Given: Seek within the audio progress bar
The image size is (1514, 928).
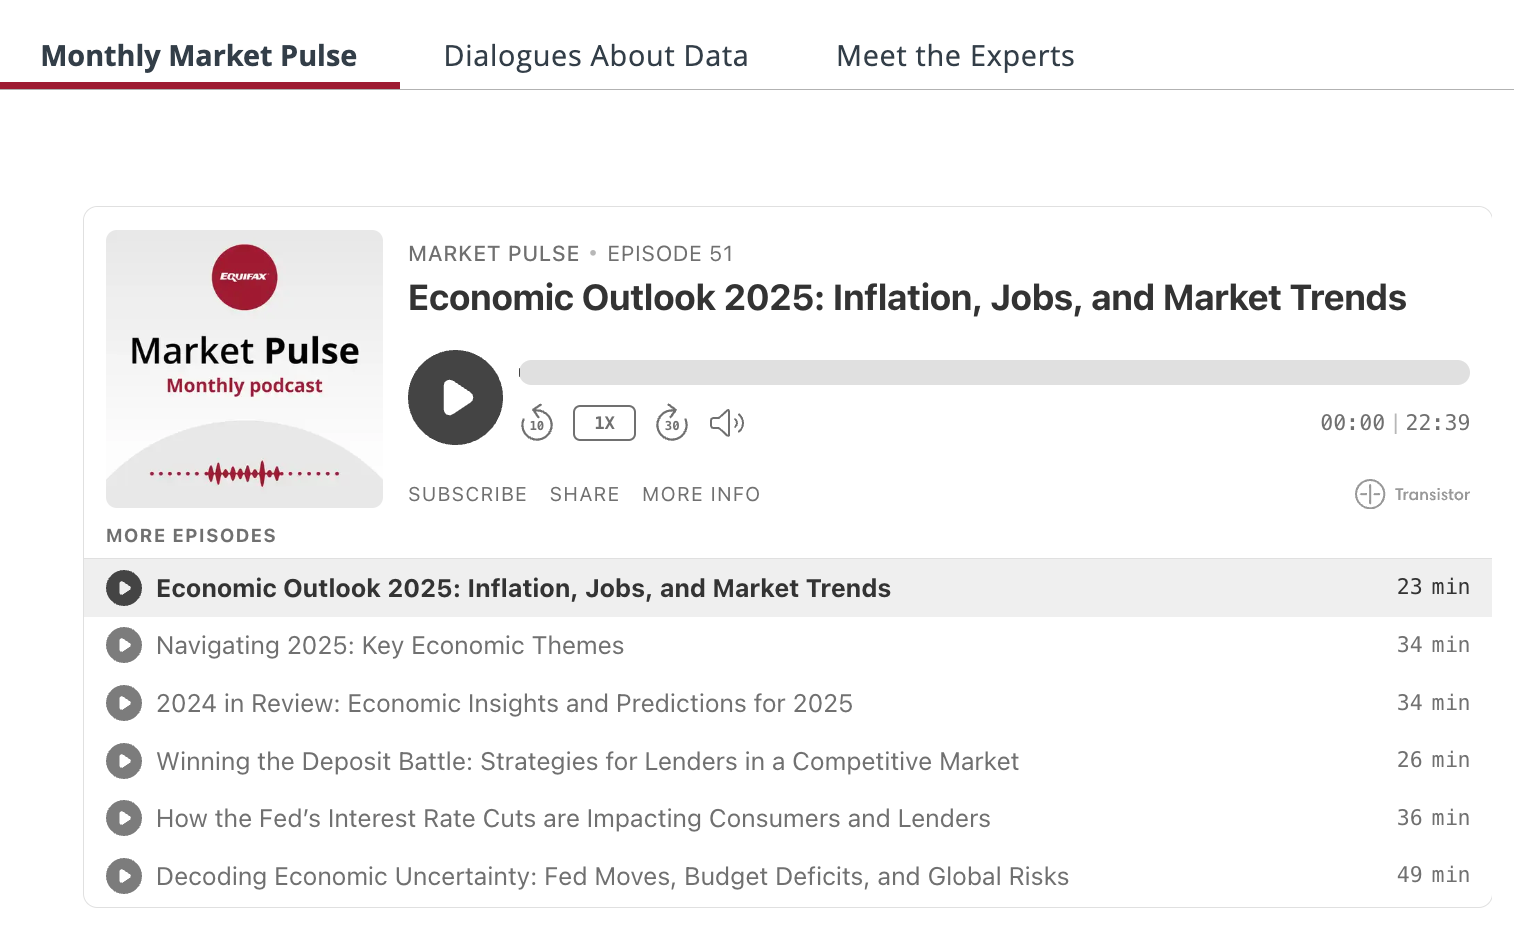Looking at the screenshot, I should [994, 372].
